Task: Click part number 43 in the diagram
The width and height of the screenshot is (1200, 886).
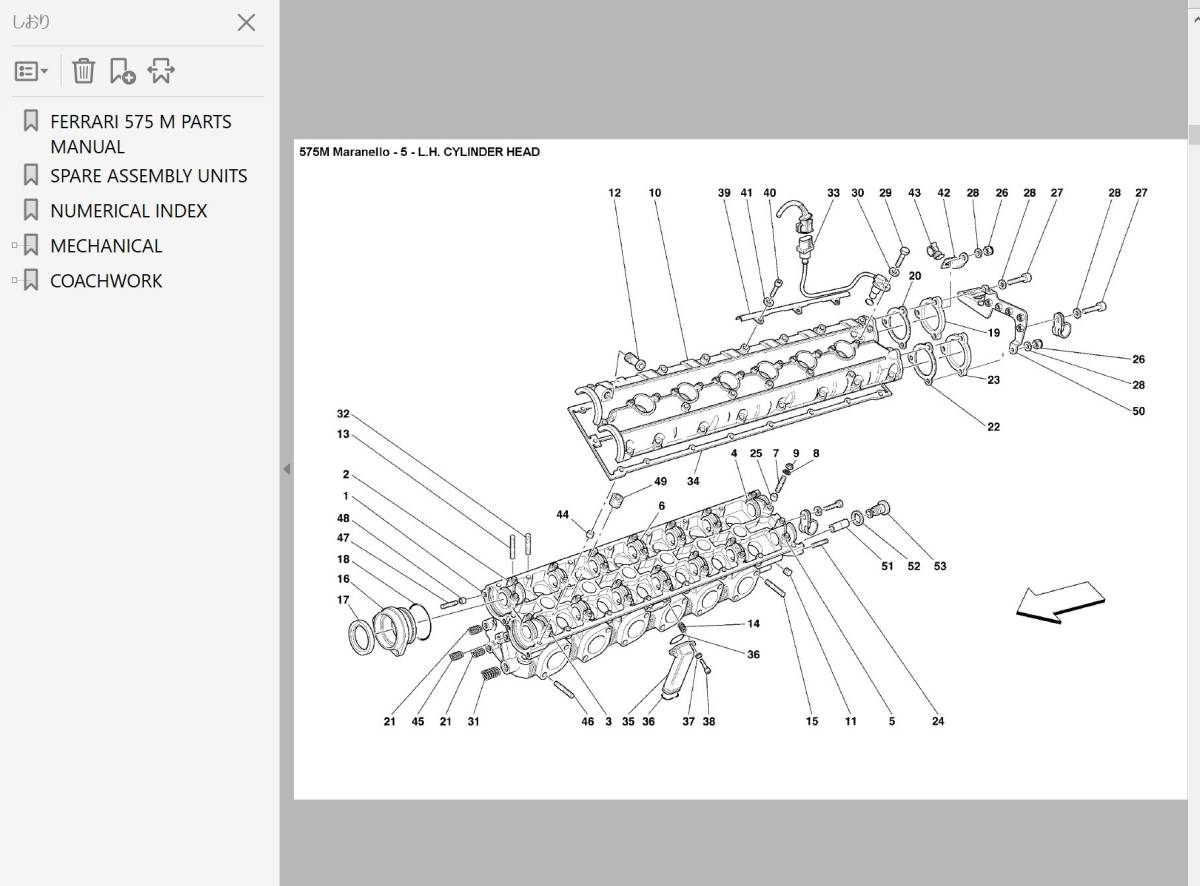Action: coord(914,193)
